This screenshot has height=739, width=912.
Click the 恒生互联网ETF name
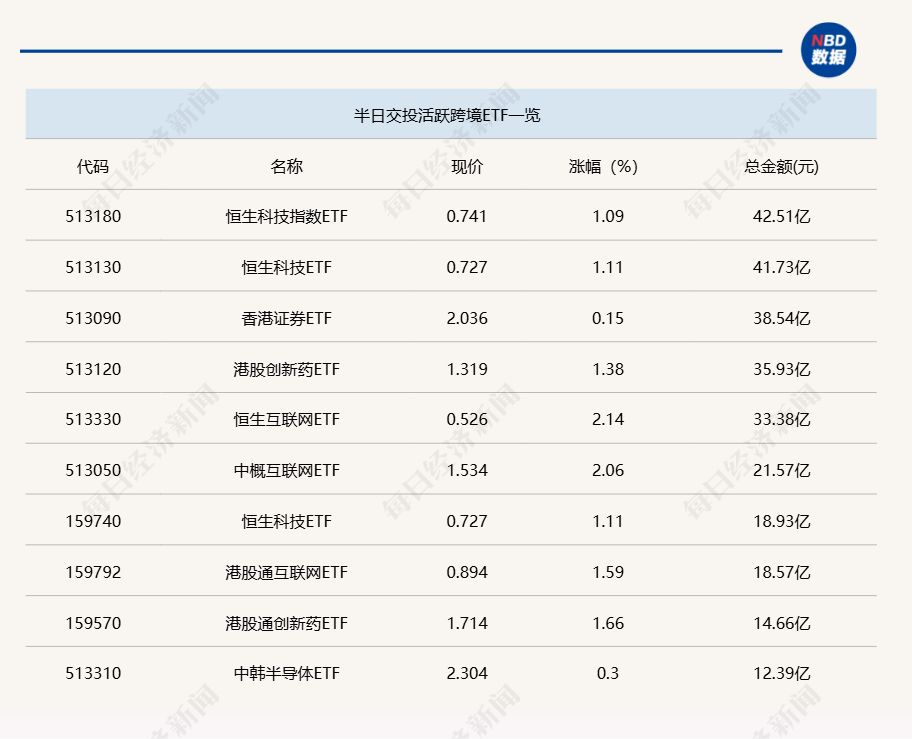286,420
